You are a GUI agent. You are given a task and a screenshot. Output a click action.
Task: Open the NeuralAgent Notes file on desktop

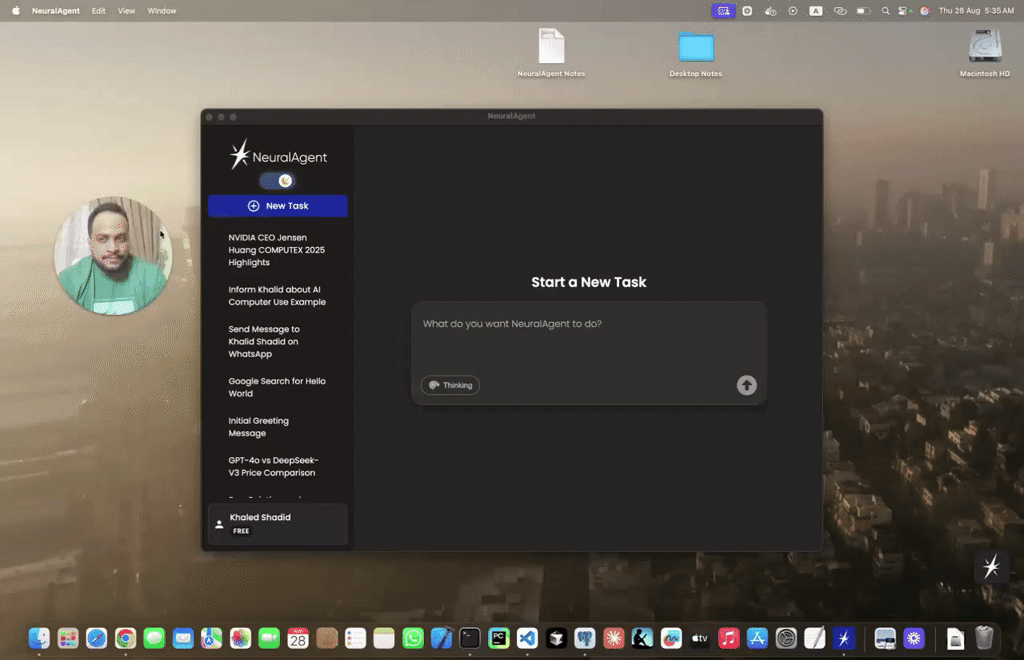(551, 47)
